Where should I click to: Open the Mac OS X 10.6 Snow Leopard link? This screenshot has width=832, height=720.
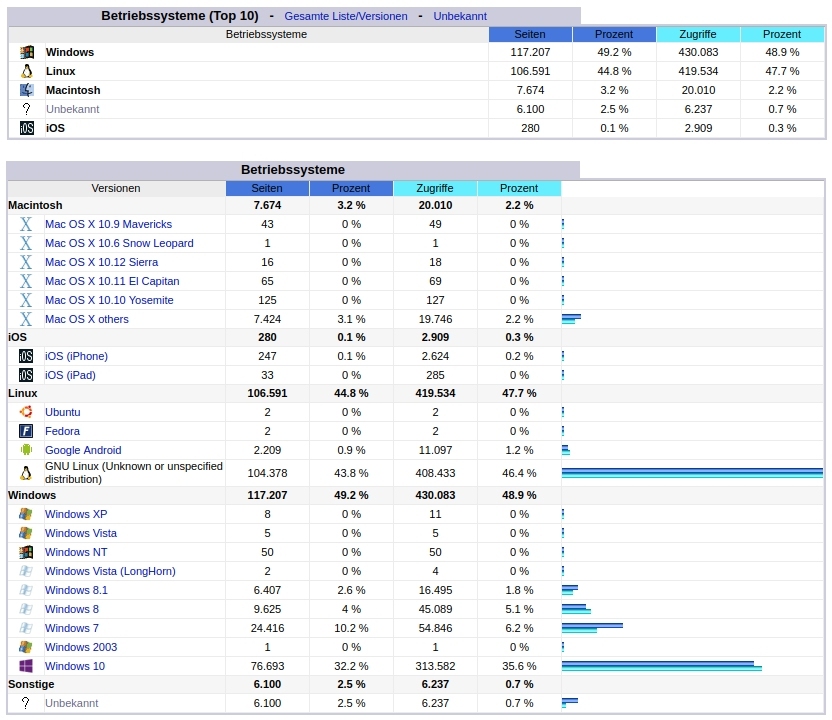pos(119,243)
